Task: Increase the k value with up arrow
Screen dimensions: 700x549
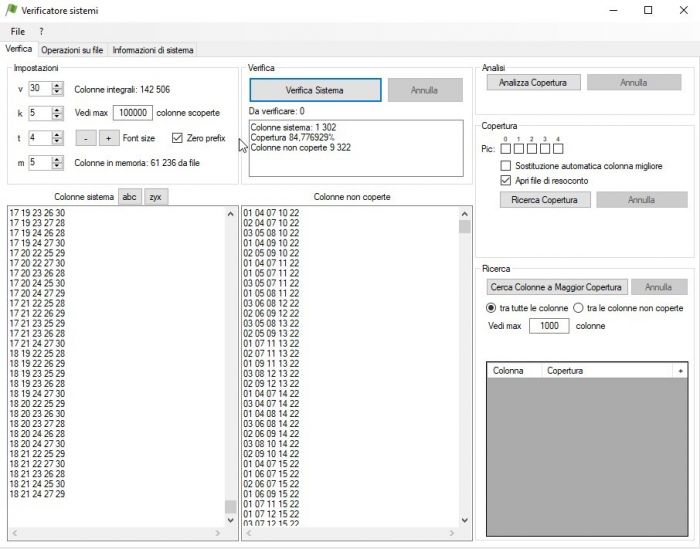Action: [57, 110]
